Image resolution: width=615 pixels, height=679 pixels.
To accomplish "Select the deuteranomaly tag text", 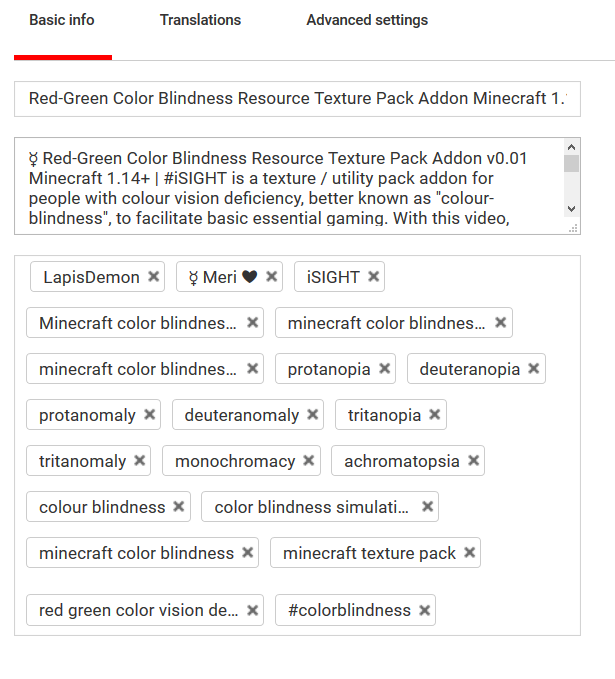I will point(242,415).
